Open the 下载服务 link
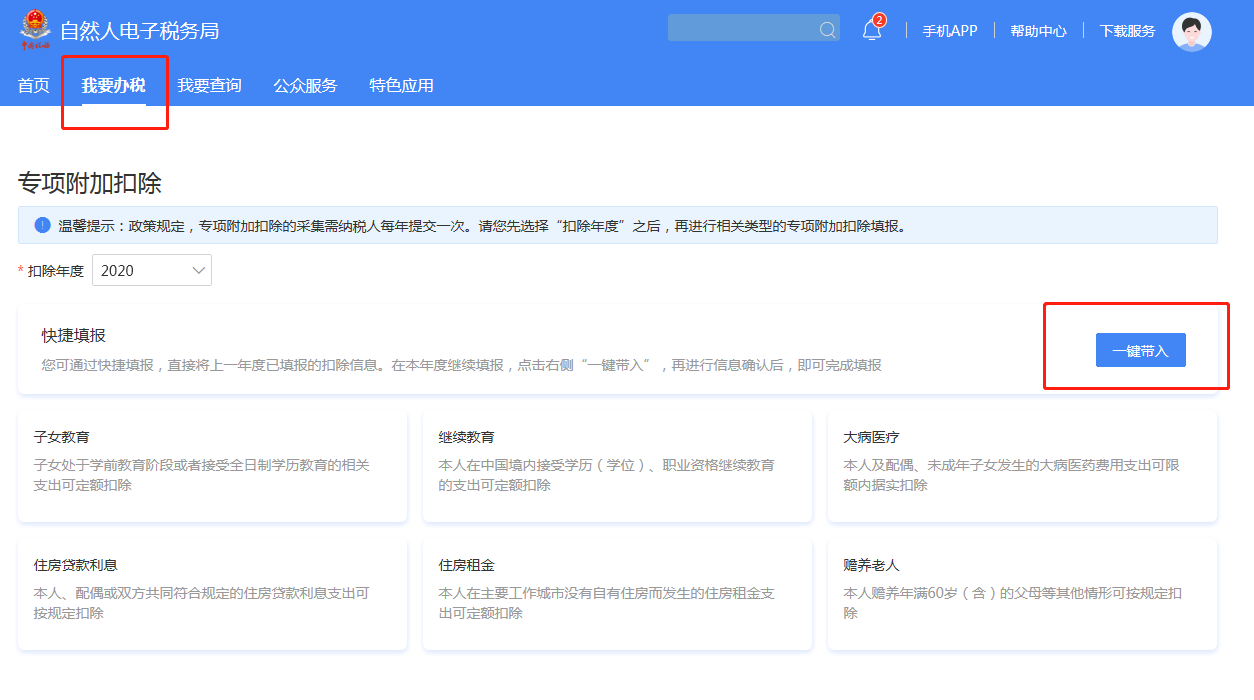Viewport: 1254px width, 700px height. (x=1127, y=31)
